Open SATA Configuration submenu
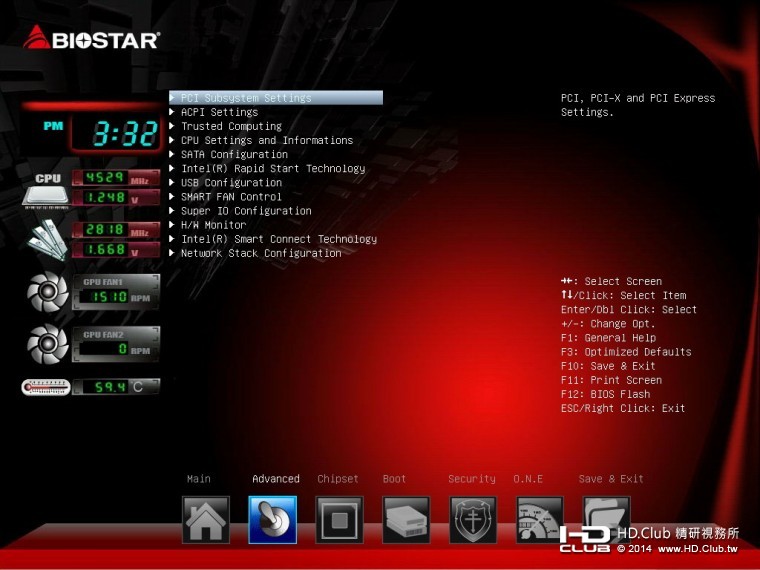760x570 pixels. click(234, 154)
